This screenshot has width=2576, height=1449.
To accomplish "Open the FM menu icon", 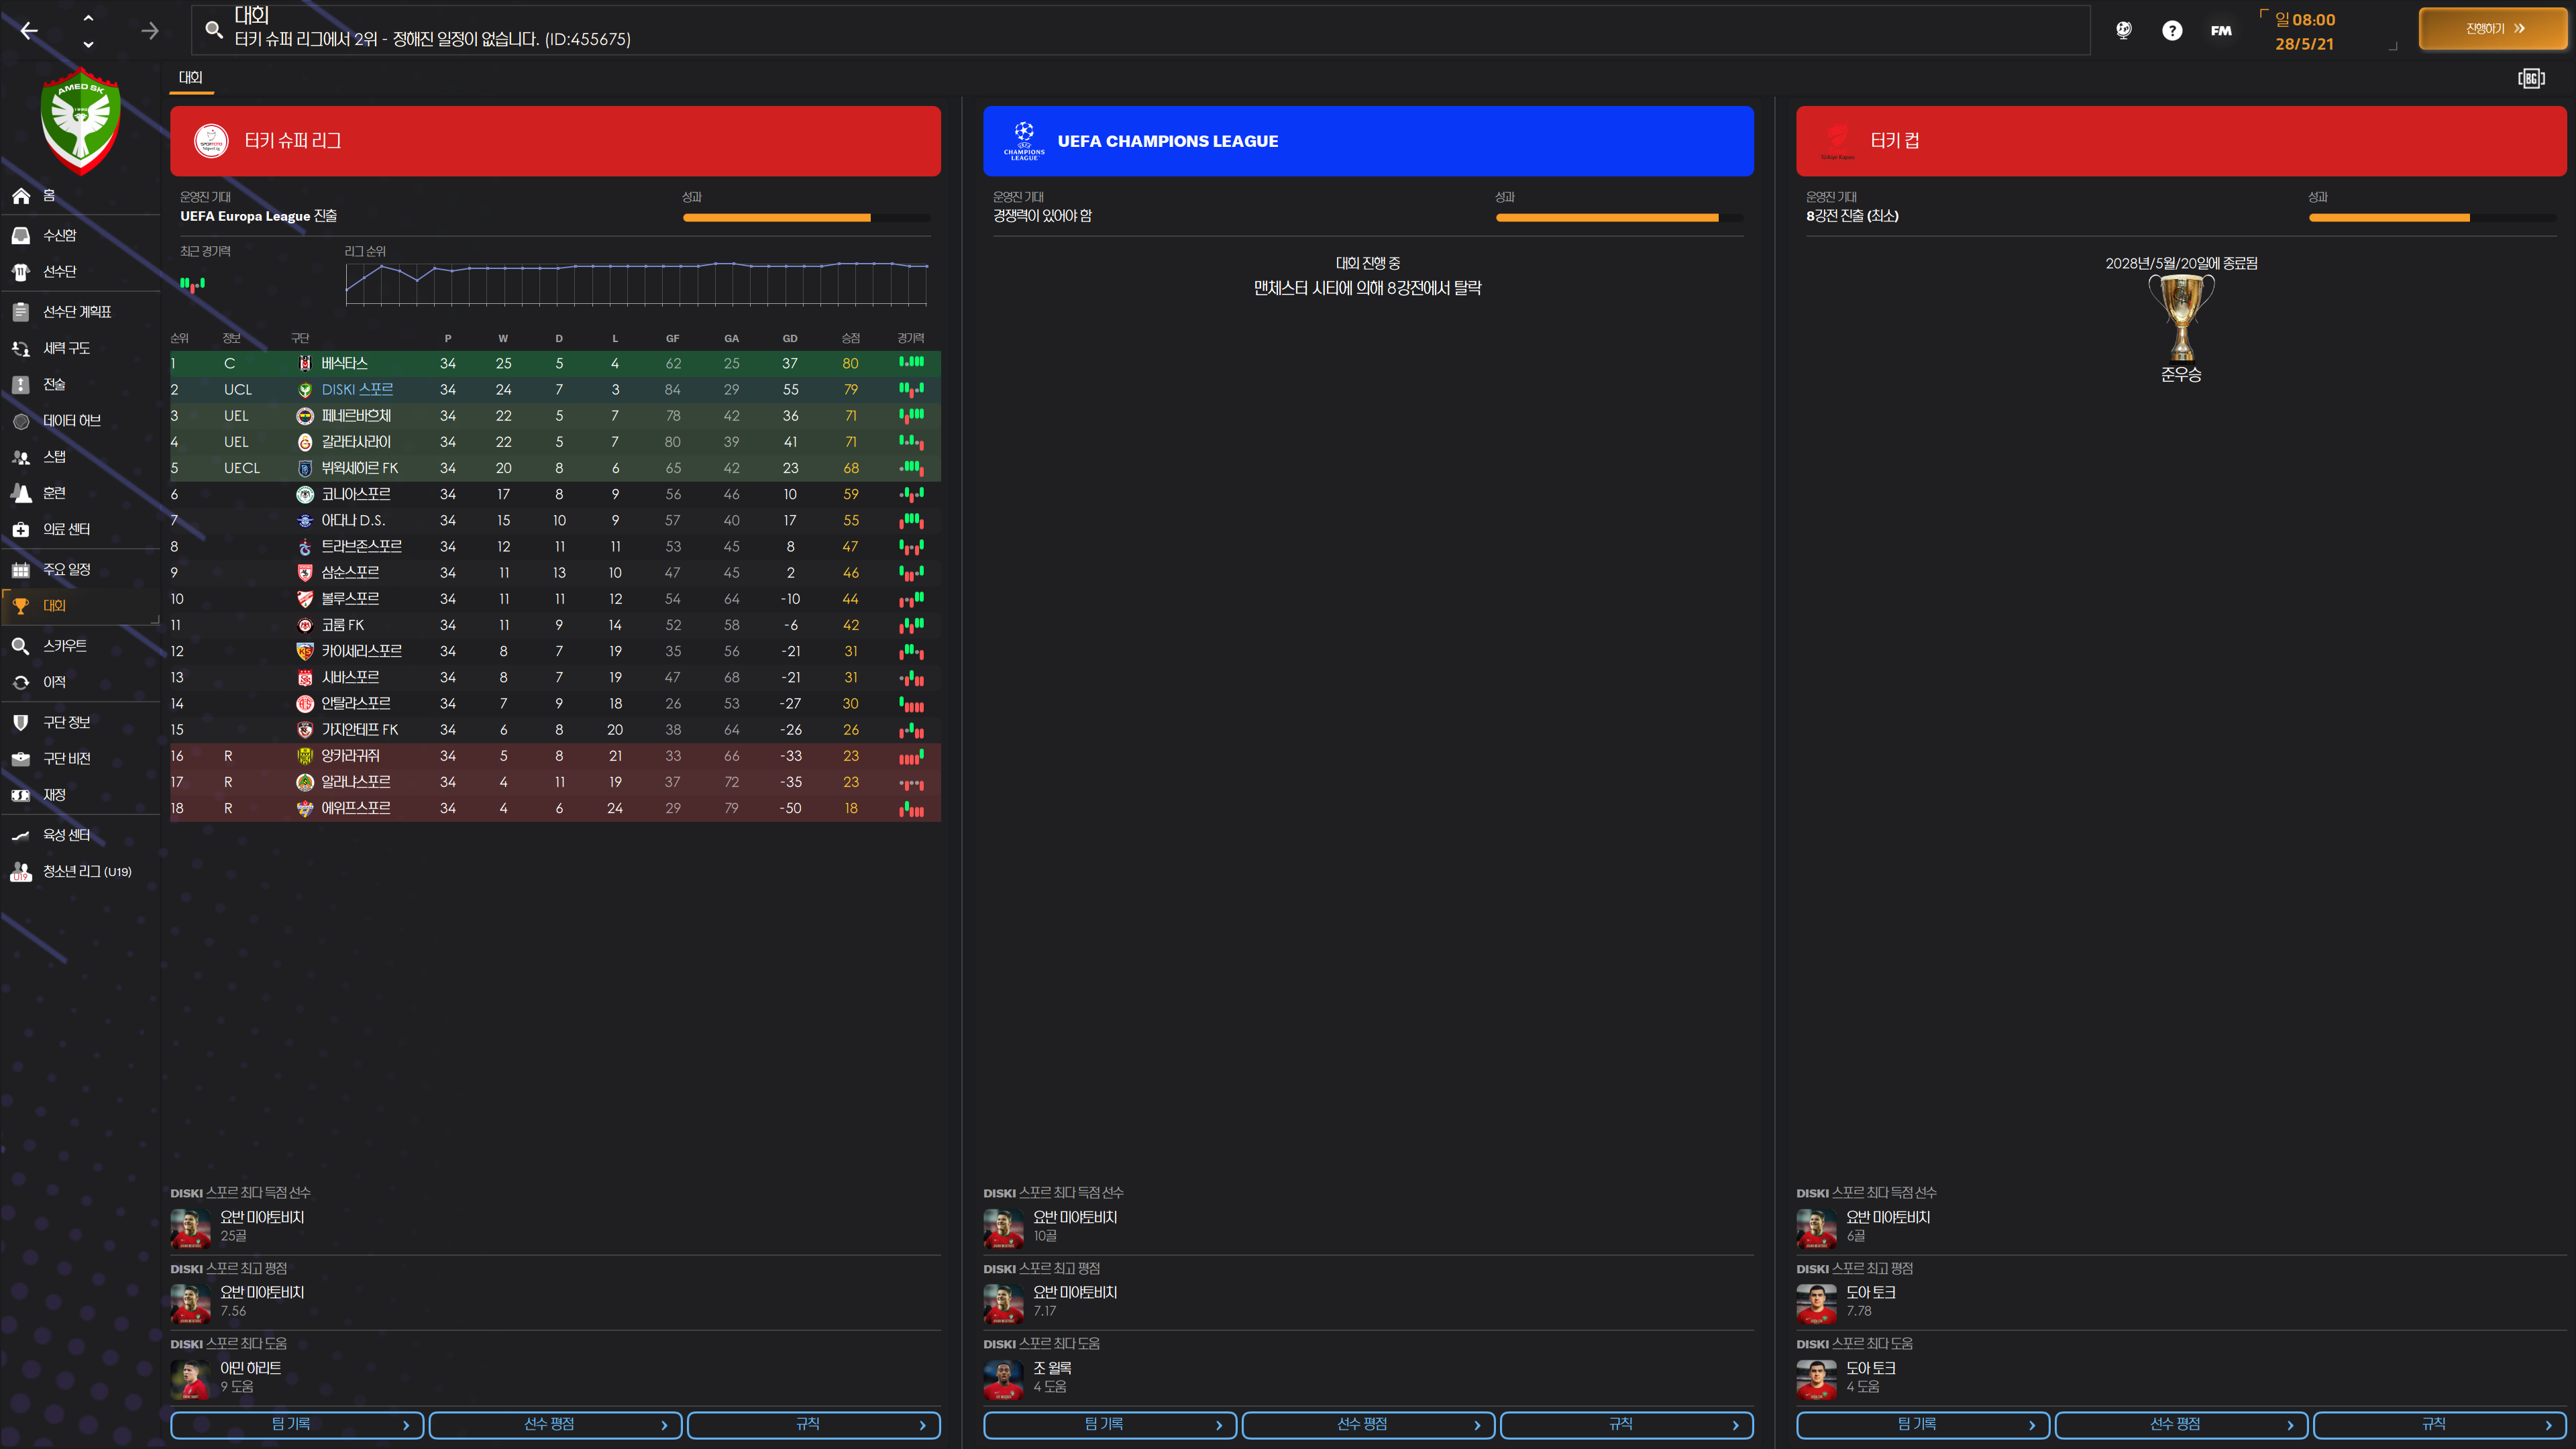I will click(x=2220, y=30).
